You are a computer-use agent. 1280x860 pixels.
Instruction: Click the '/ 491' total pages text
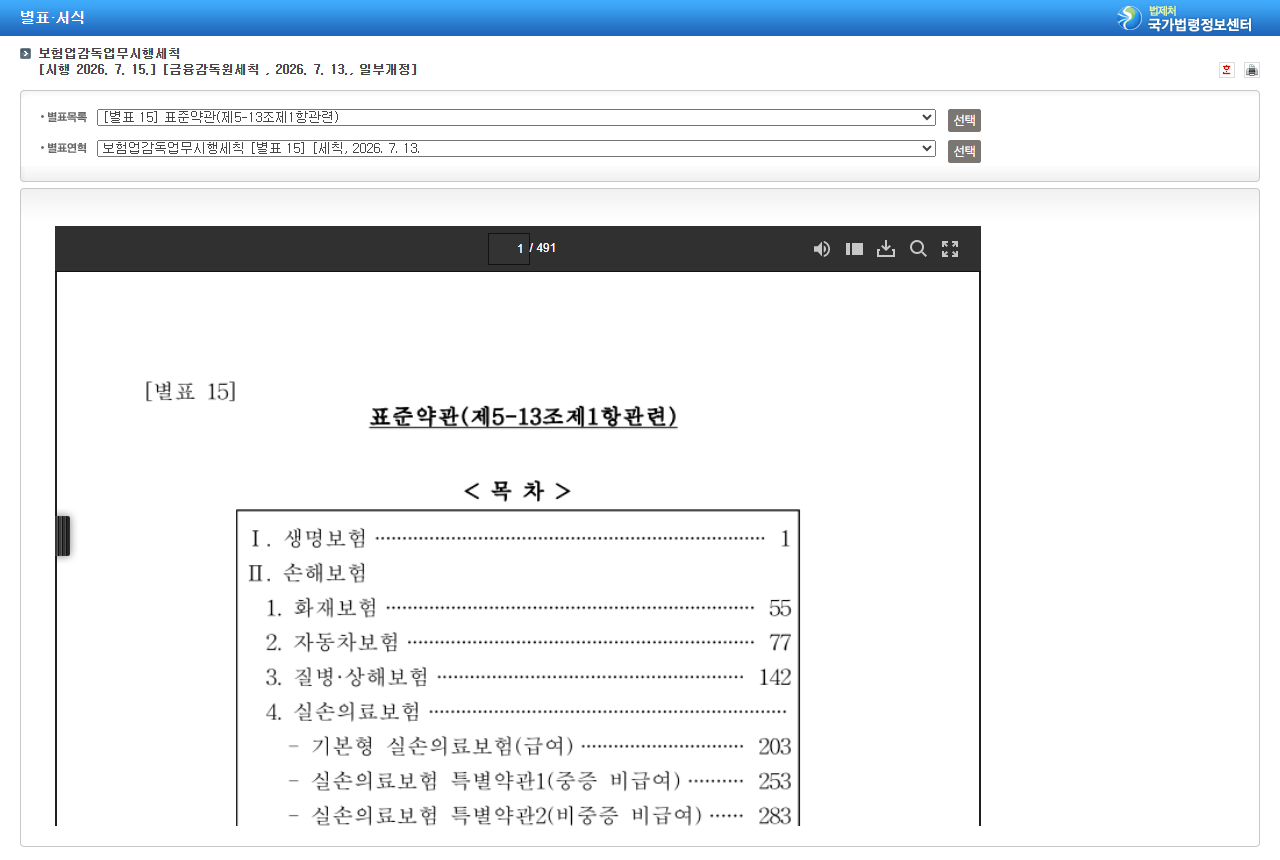click(543, 248)
